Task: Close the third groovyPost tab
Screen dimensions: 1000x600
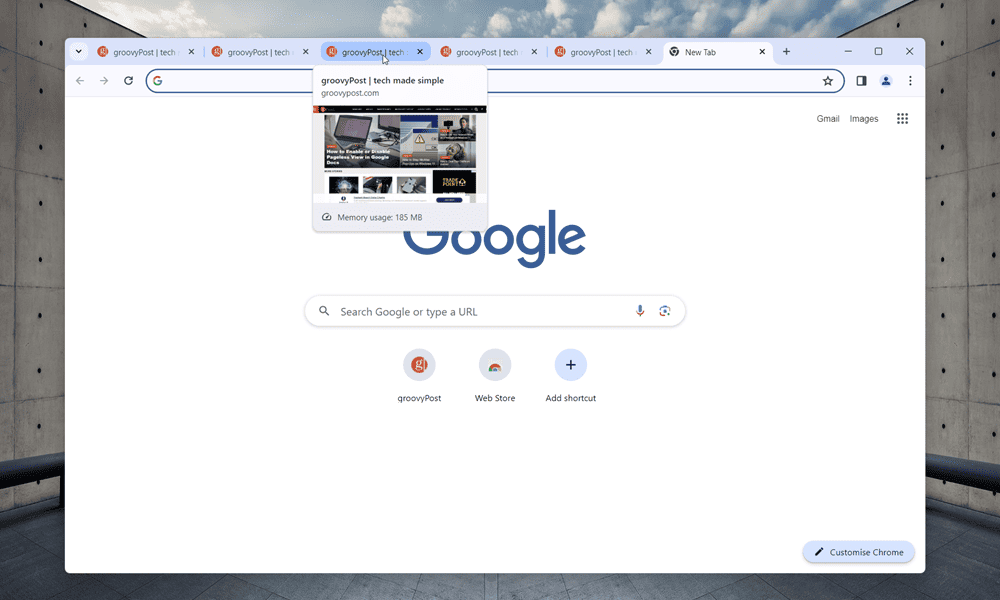Action: tap(420, 52)
